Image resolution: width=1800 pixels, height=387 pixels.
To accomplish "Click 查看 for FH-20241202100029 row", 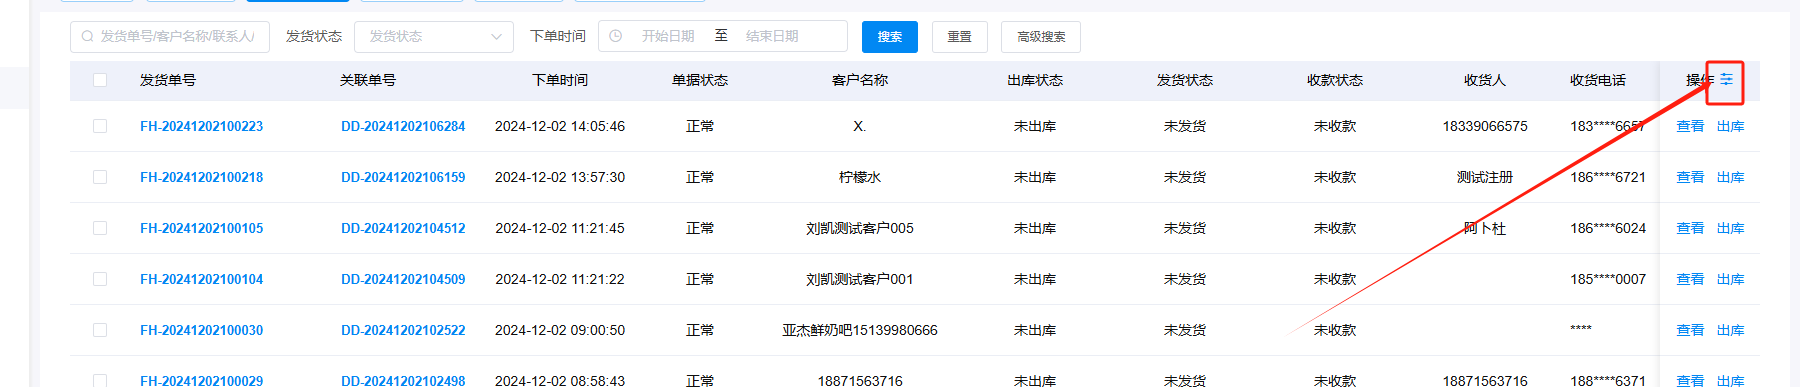I will (x=1690, y=380).
